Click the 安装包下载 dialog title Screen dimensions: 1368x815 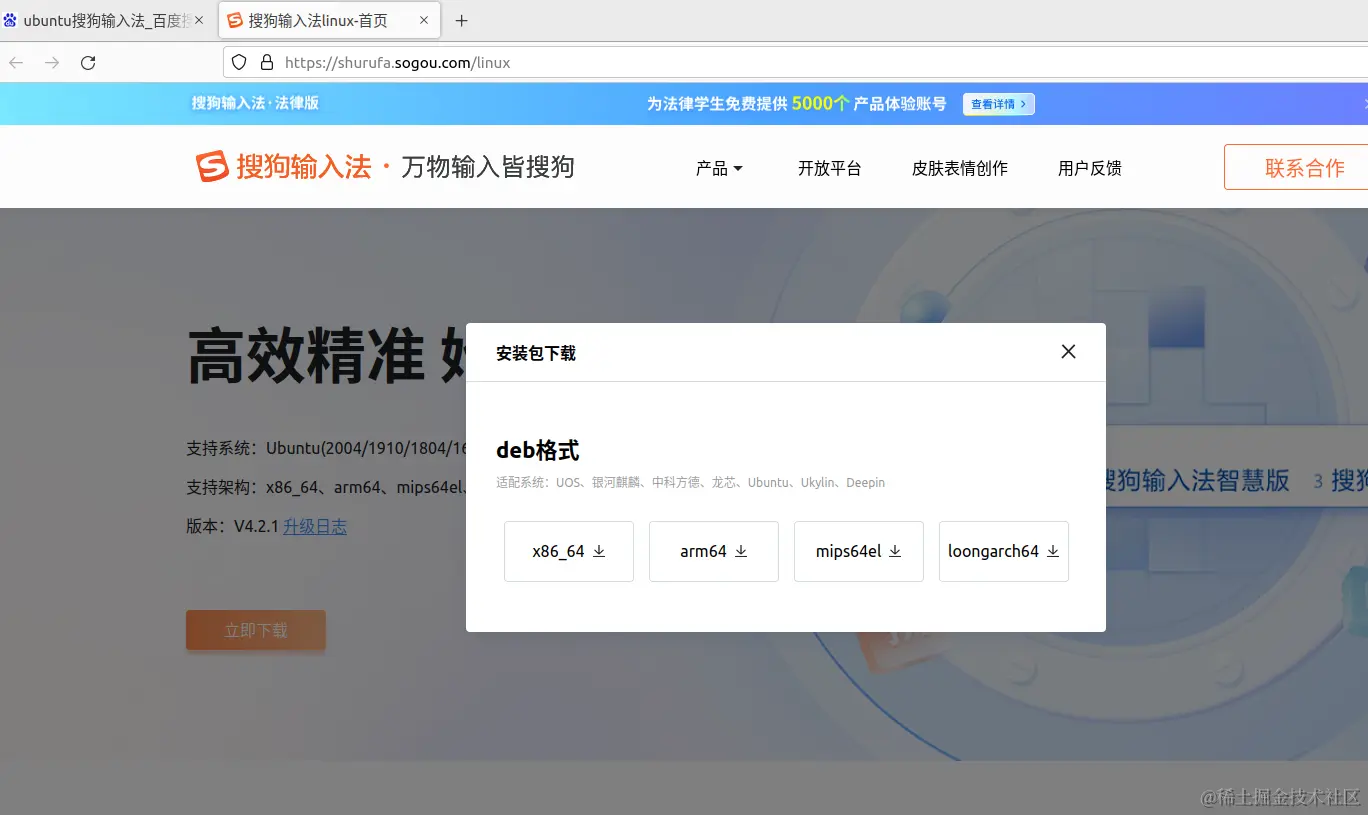536,353
